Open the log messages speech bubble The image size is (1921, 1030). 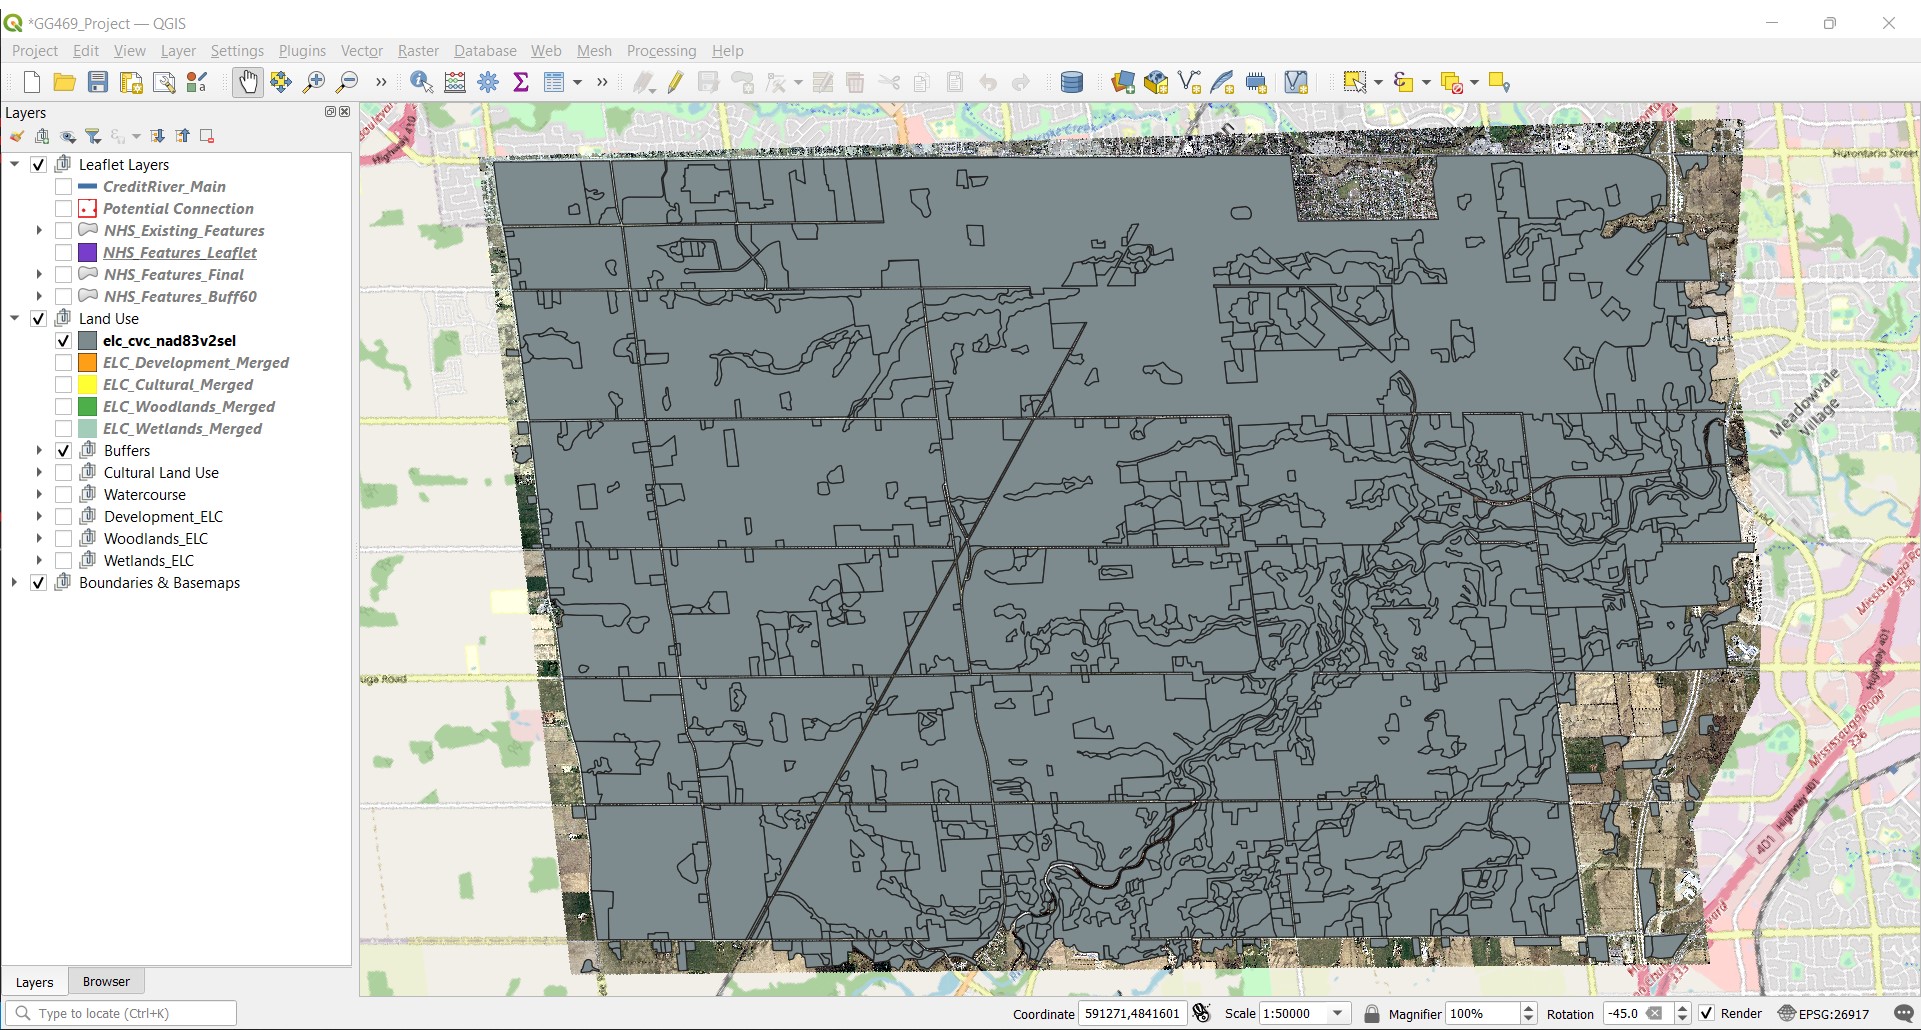1903,1013
